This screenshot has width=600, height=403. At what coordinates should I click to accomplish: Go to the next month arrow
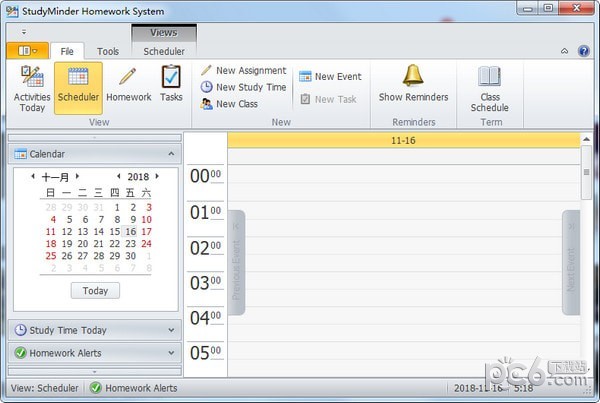(77, 176)
